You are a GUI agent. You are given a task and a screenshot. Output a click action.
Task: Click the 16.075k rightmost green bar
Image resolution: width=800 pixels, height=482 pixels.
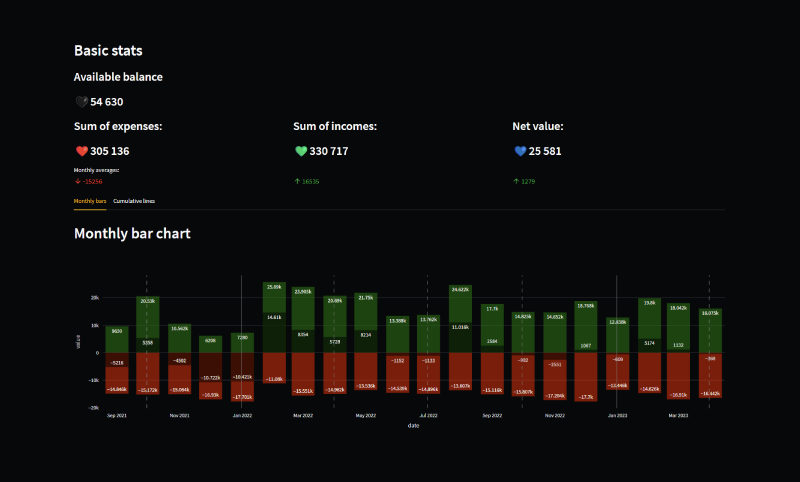(710, 330)
